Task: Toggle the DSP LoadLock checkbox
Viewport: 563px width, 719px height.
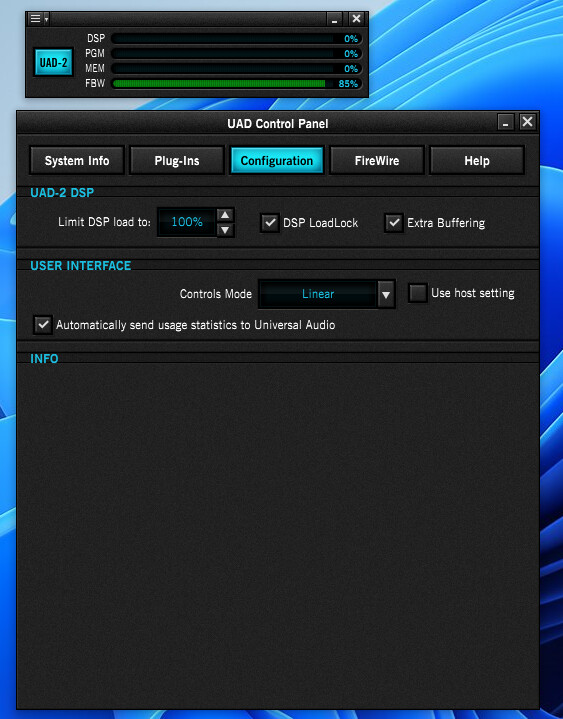Action: pos(270,223)
